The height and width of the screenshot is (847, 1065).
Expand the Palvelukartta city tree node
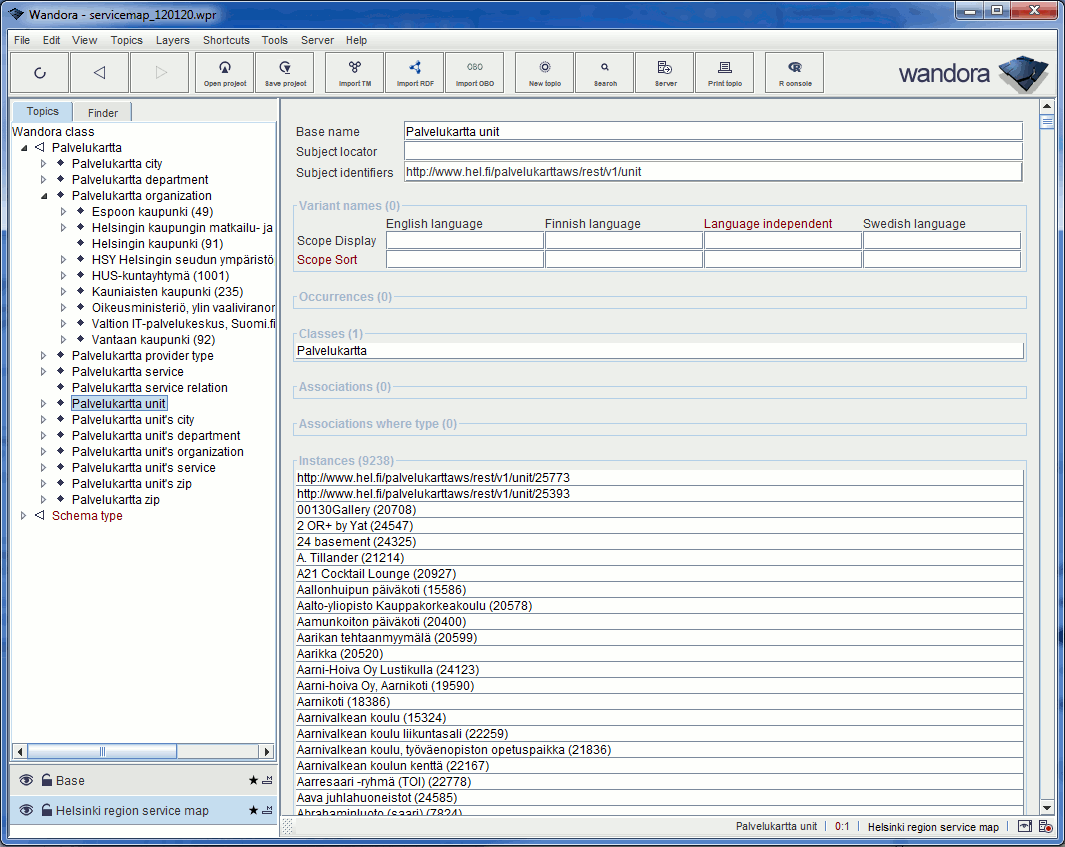click(42, 163)
